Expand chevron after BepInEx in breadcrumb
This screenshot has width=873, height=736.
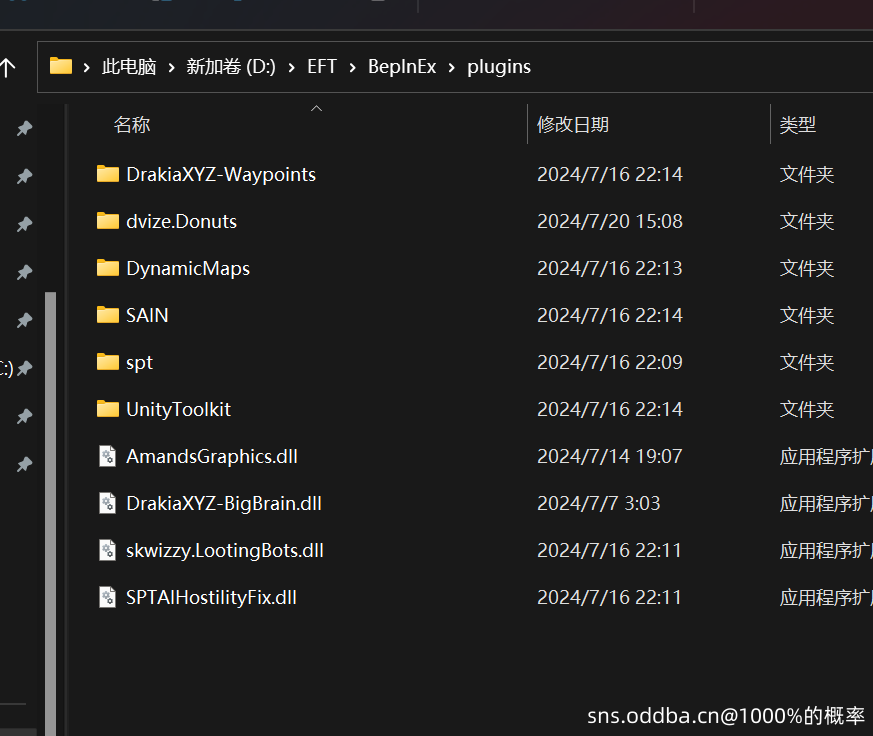tap(452, 68)
